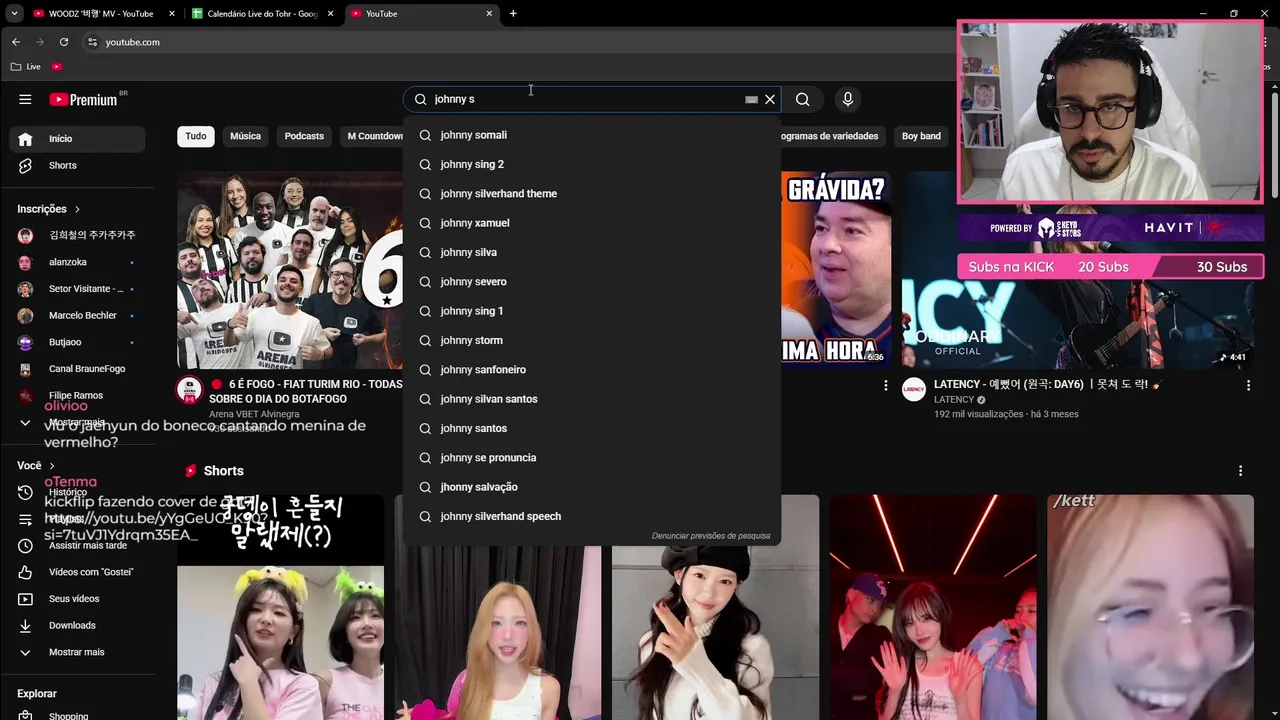Screen dimensions: 1280x720
Task: Open Shorts in the sidebar
Action: pyautogui.click(x=77, y=165)
